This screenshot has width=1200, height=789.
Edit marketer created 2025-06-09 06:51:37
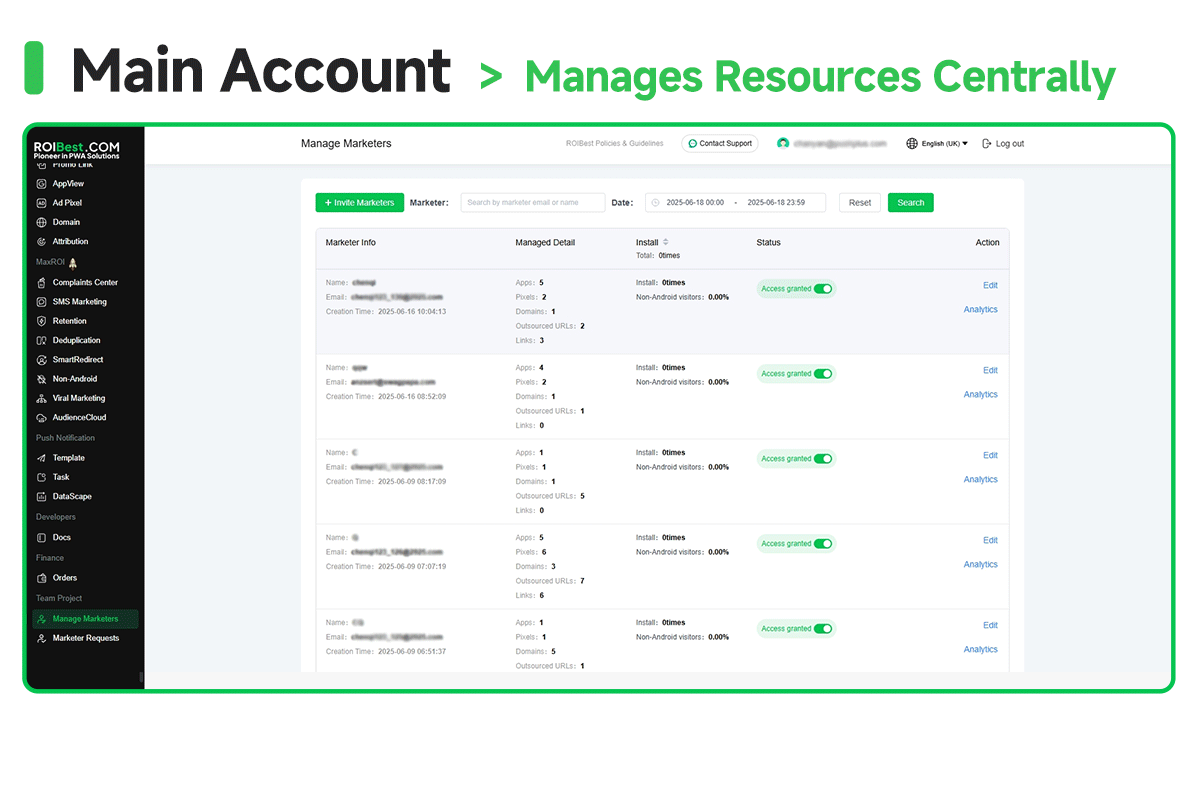[990, 625]
